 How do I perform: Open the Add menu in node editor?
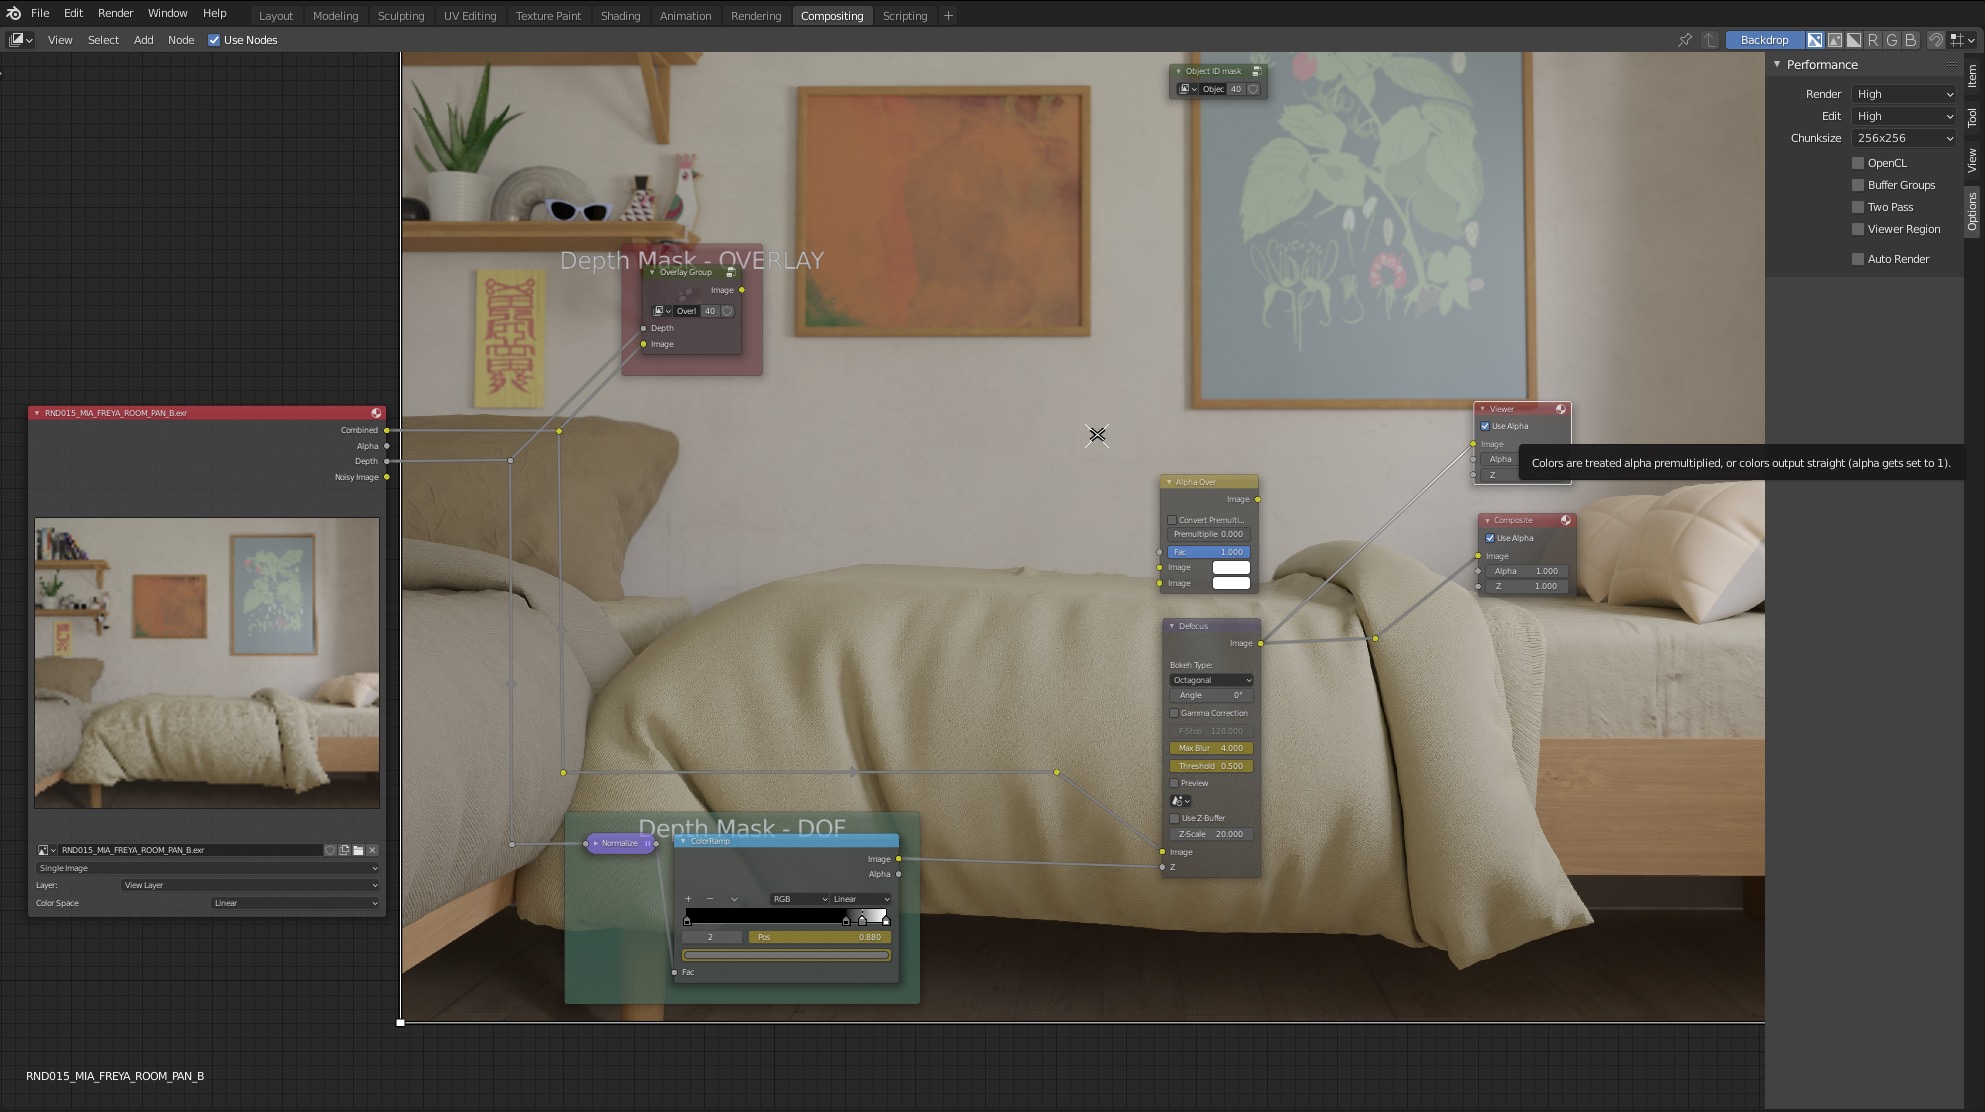tap(143, 40)
